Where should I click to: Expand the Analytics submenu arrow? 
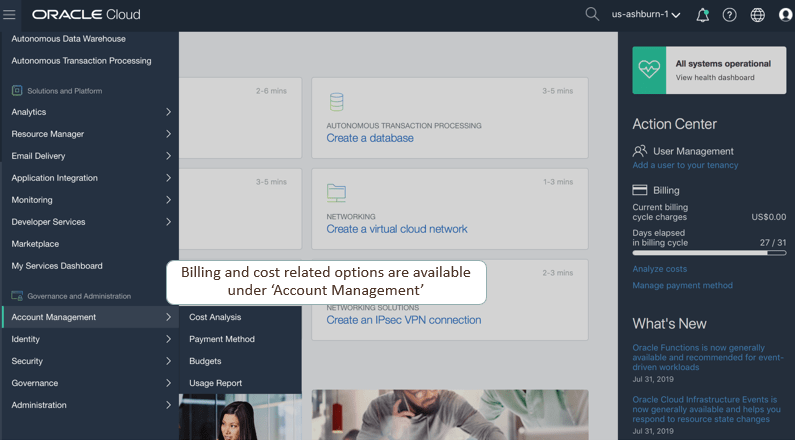click(x=168, y=112)
